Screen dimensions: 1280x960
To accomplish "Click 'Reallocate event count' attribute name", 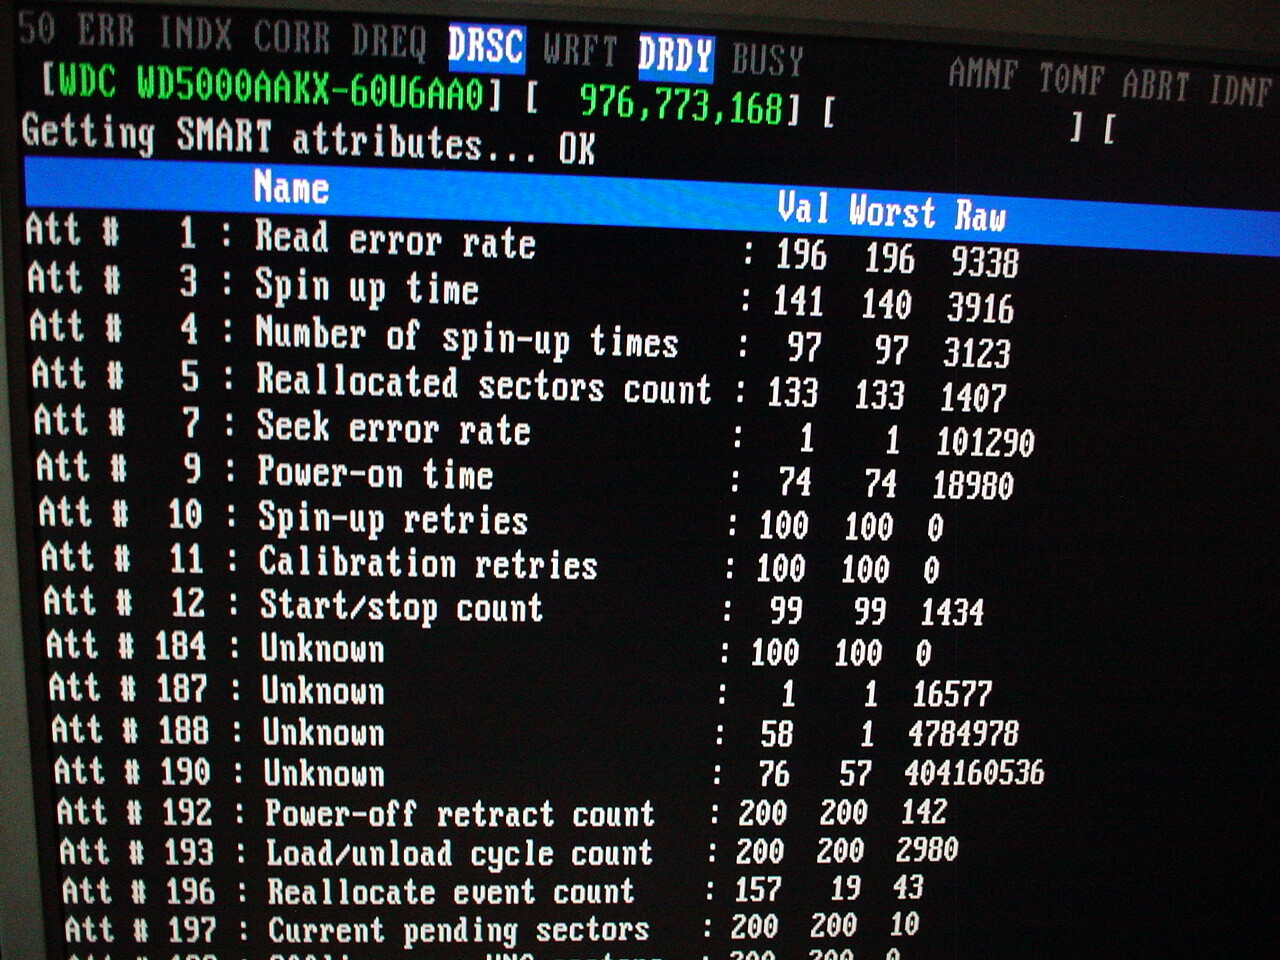I will (x=451, y=891).
